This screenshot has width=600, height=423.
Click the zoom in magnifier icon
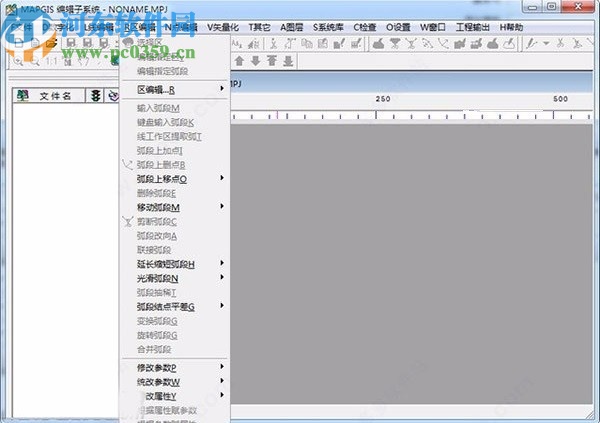[18, 61]
